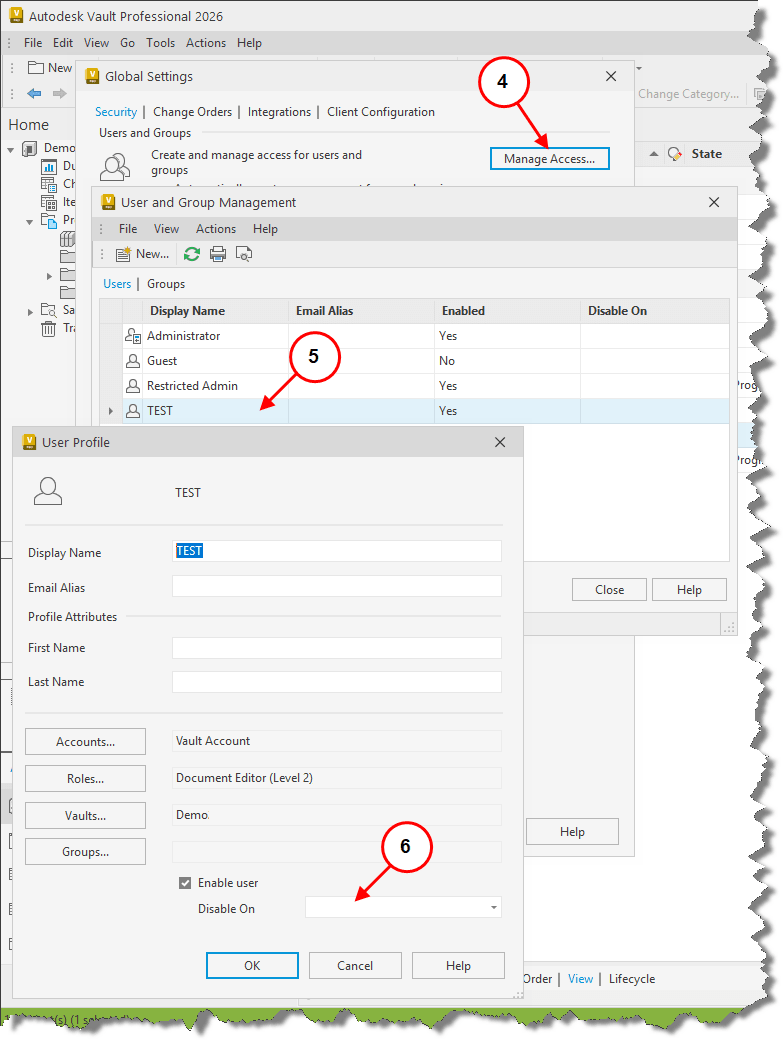783x1040 pixels.
Task: Click the Administrator user icon in the list
Action: click(x=133, y=336)
